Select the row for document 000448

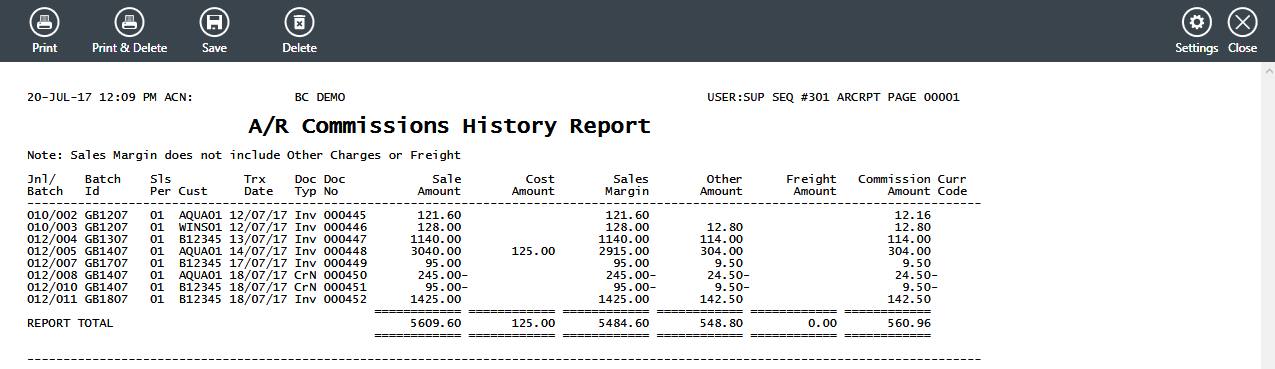504,251
